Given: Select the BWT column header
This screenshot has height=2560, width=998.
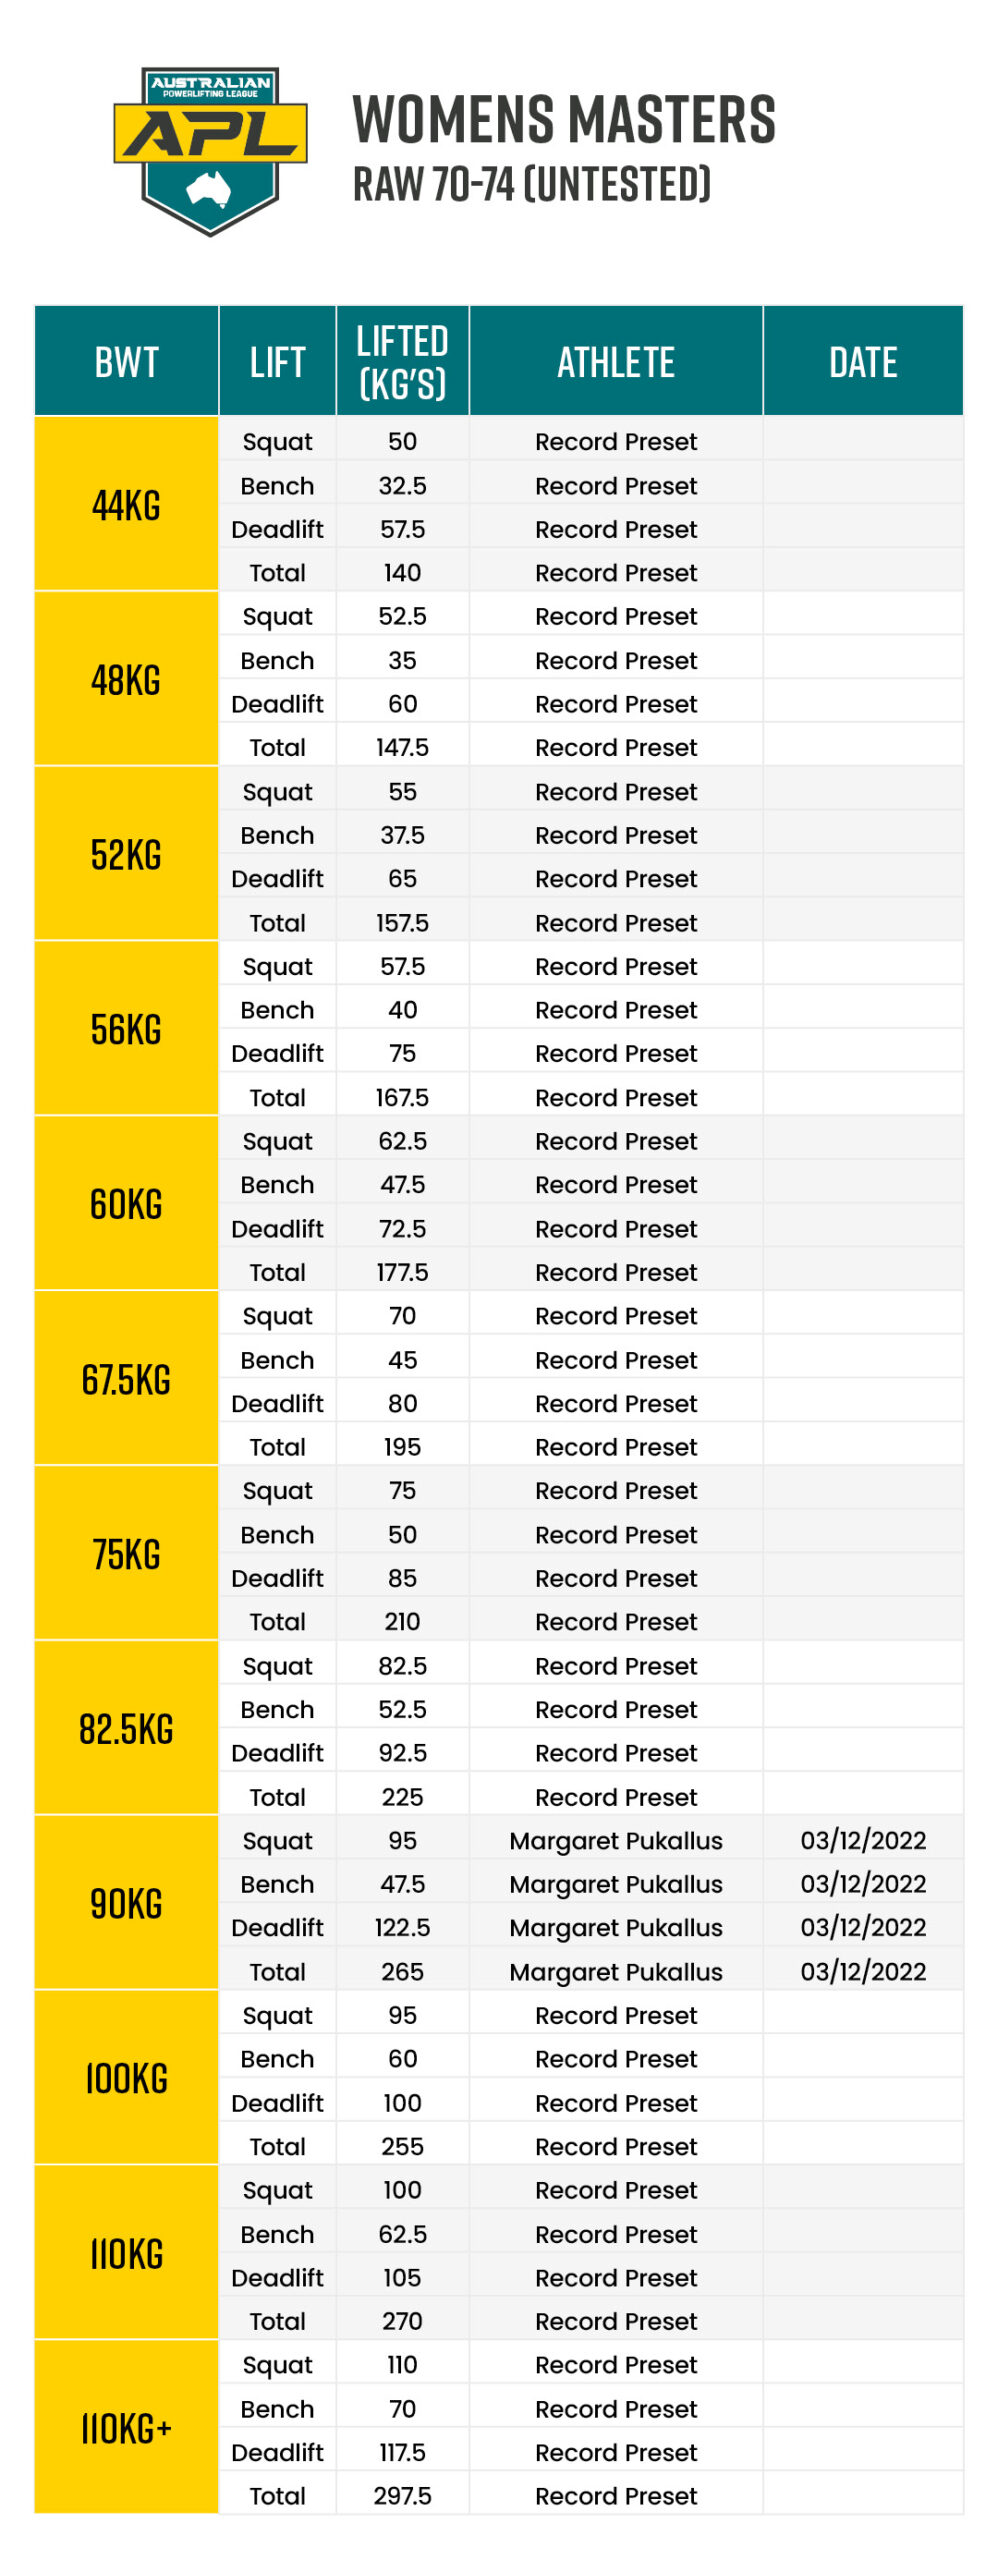Looking at the screenshot, I should click(x=126, y=361).
